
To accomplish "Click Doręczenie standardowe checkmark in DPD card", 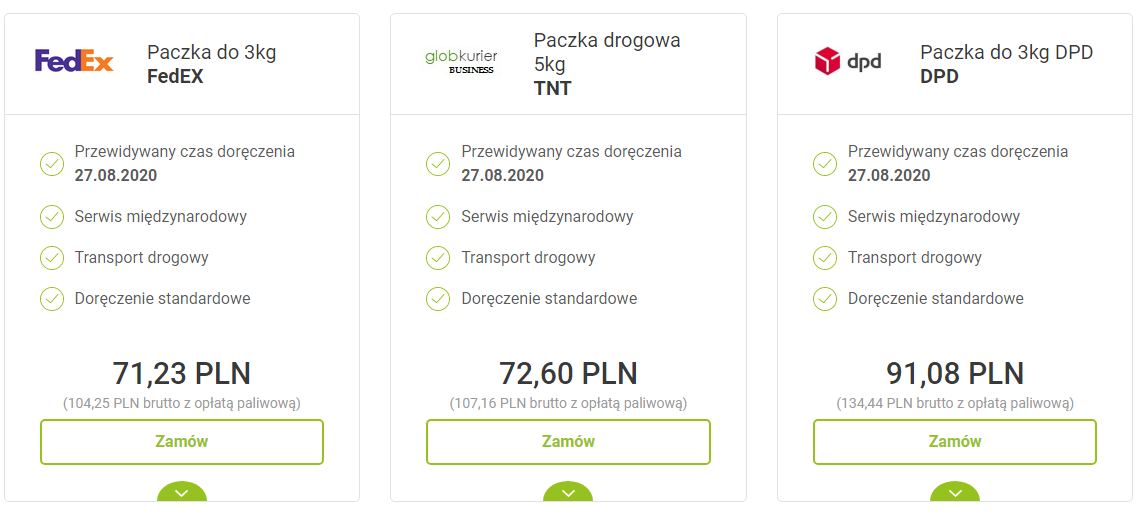I will pyautogui.click(x=825, y=299).
